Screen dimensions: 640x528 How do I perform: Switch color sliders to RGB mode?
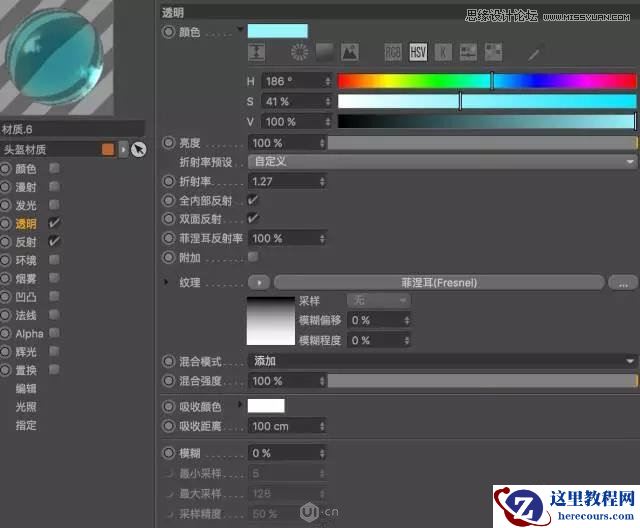pyautogui.click(x=393, y=52)
